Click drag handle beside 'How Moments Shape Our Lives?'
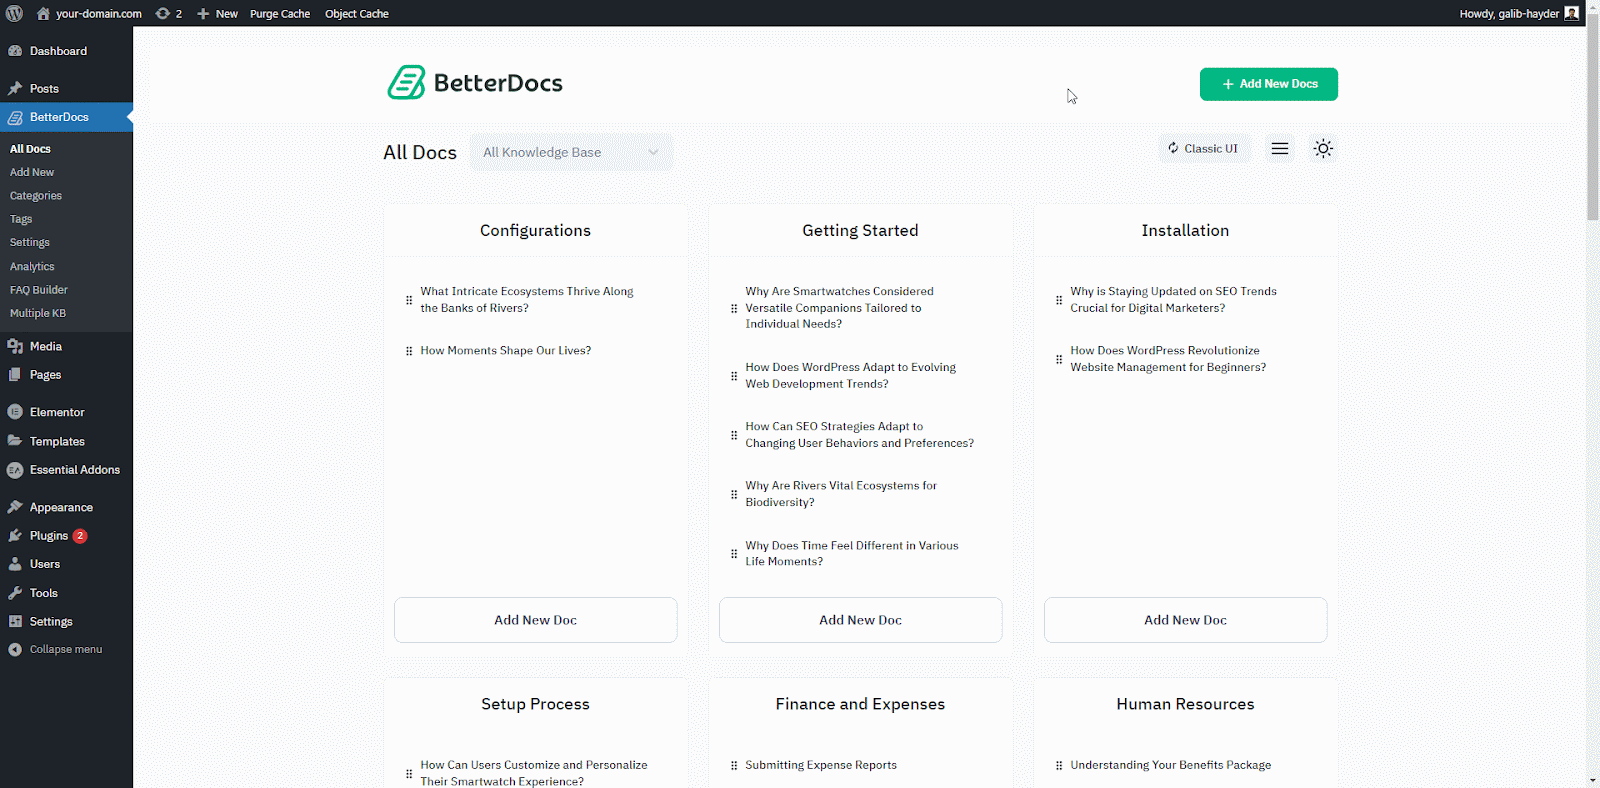This screenshot has height=788, width=1600. [409, 351]
